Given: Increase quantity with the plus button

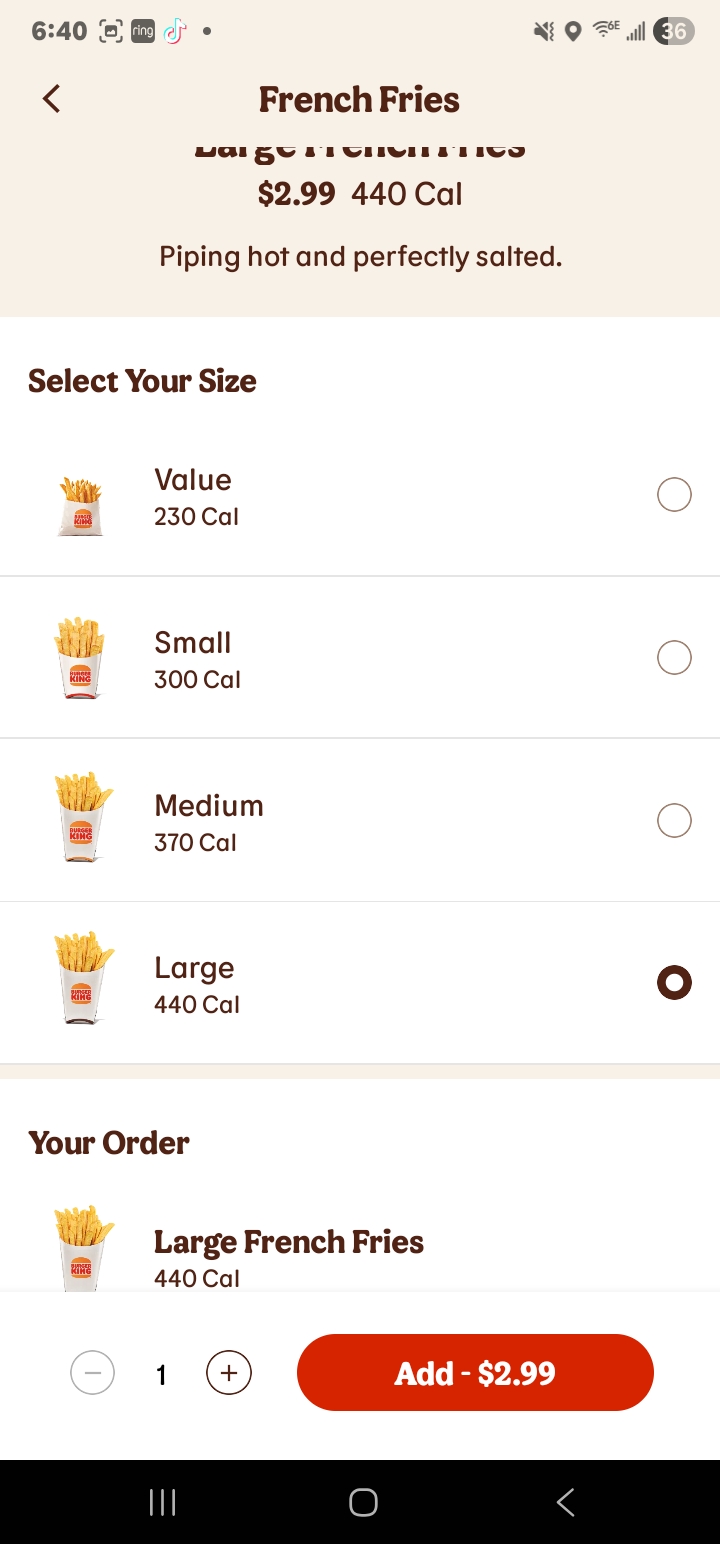Looking at the screenshot, I should 229,1373.
